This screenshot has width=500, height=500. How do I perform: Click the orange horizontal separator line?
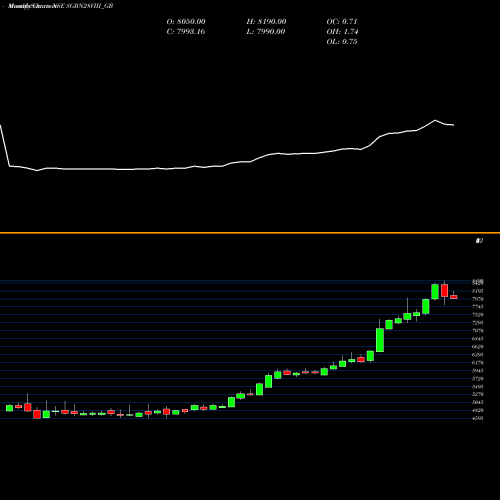(250, 233)
